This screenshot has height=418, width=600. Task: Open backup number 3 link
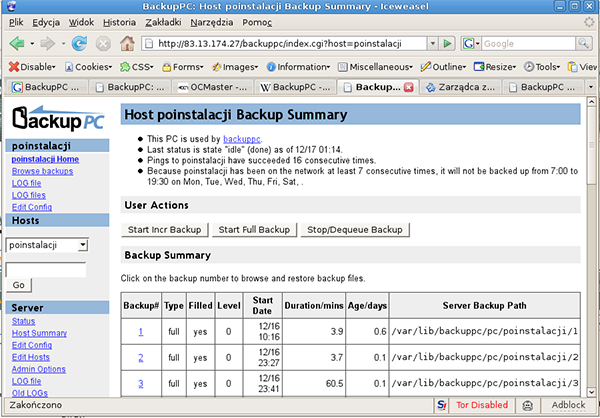[x=141, y=384]
